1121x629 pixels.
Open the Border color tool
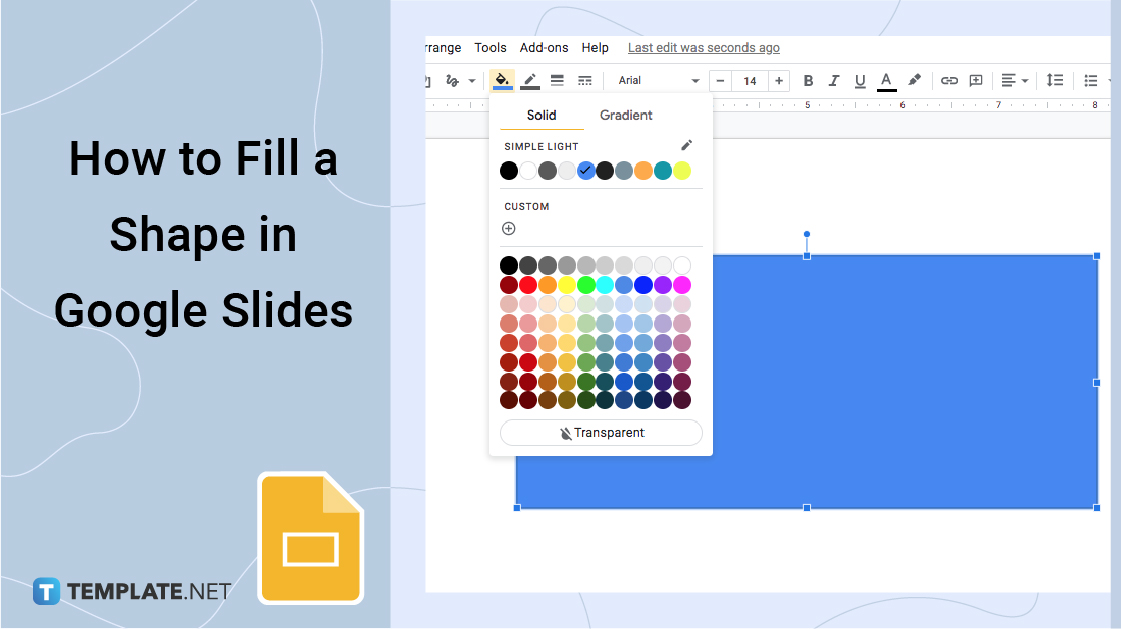(530, 80)
